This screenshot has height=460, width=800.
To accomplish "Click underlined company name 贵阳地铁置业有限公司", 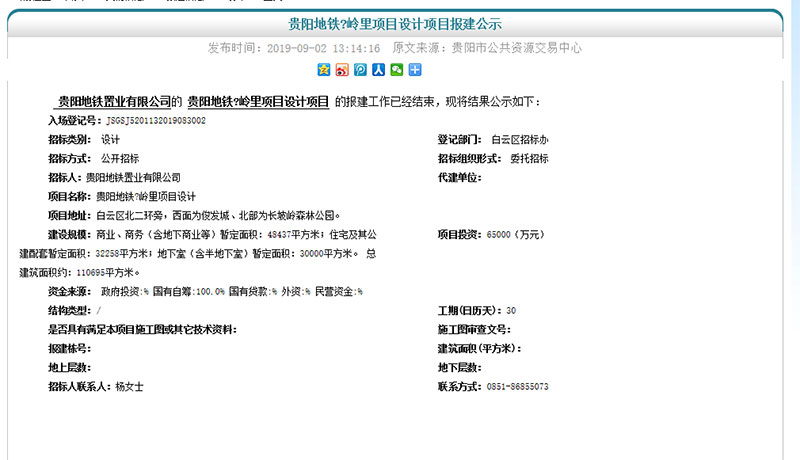I will click(114, 101).
